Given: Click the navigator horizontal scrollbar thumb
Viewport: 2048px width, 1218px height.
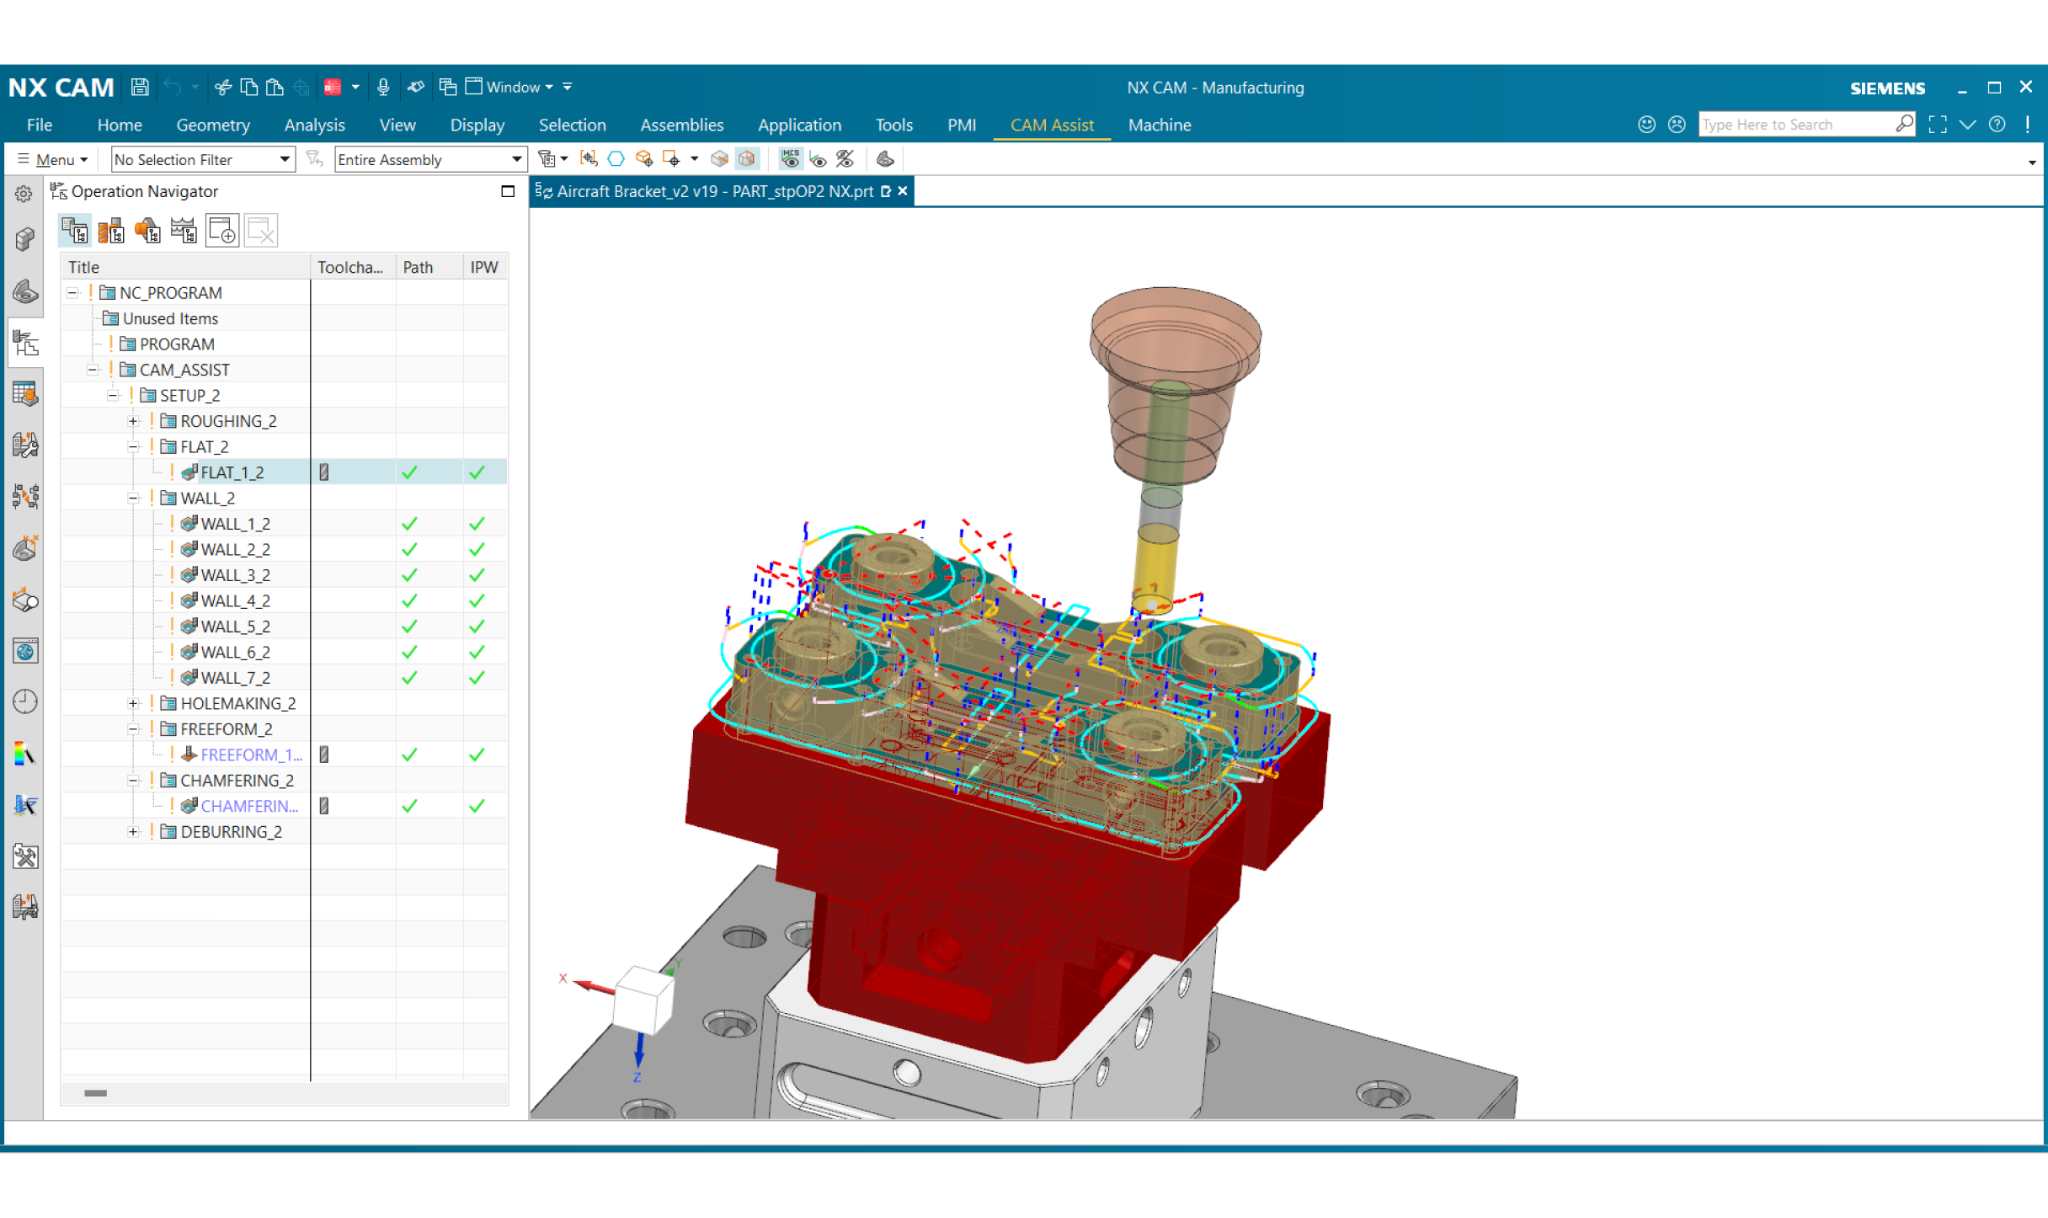Looking at the screenshot, I should [x=95, y=1093].
